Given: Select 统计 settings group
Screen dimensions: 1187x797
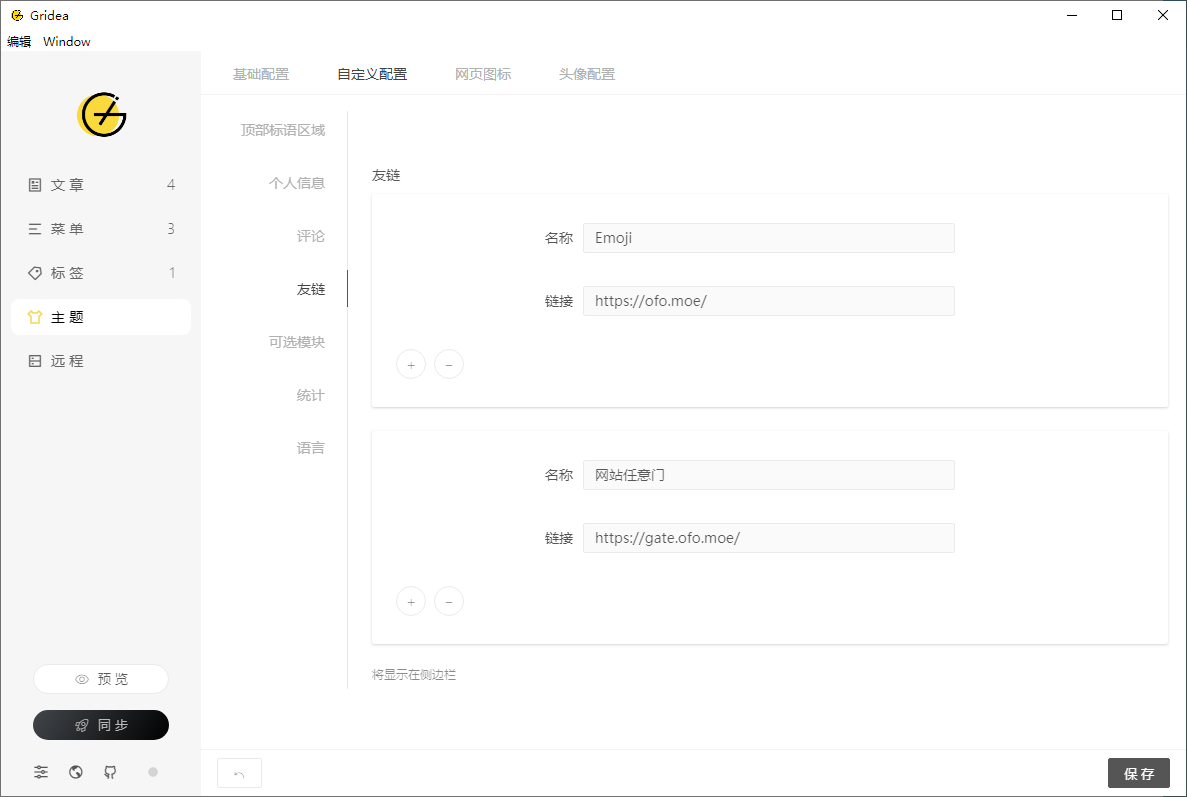Looking at the screenshot, I should [311, 395].
